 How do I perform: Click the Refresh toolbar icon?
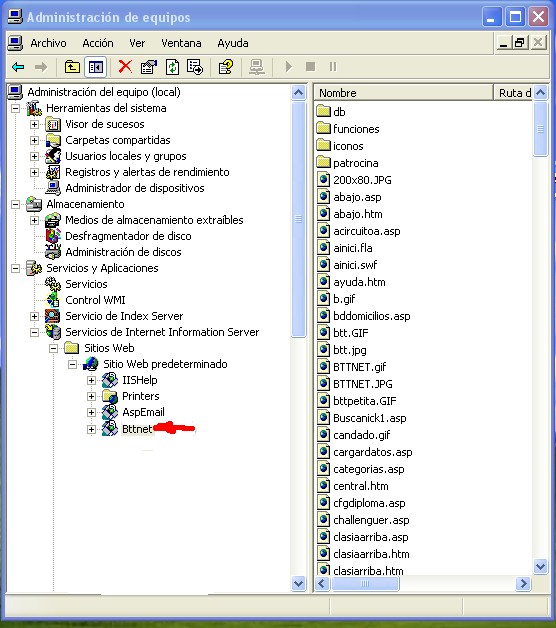(x=172, y=67)
